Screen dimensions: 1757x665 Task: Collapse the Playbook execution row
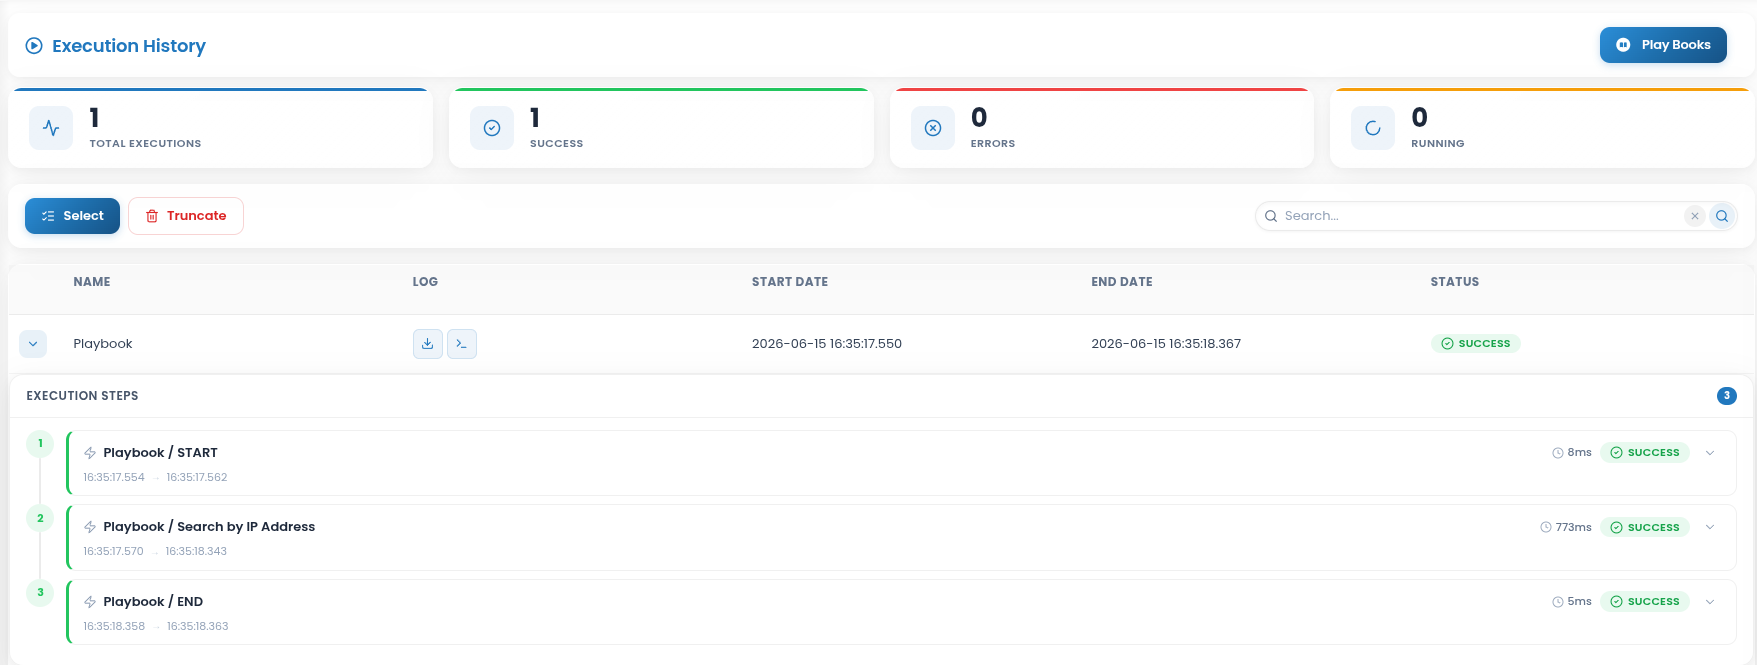[33, 344]
